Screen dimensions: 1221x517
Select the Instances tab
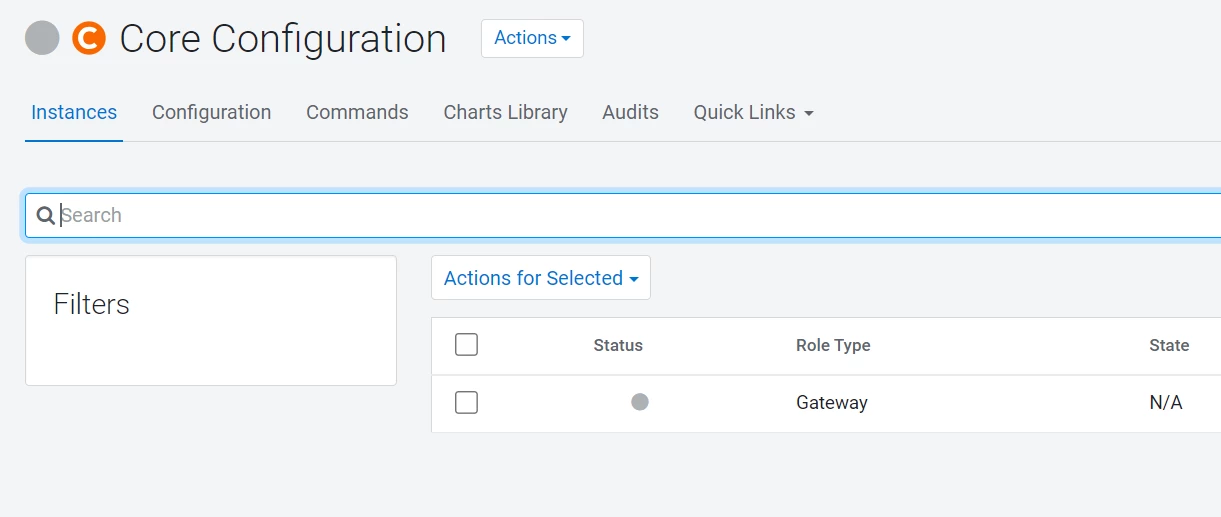click(74, 112)
